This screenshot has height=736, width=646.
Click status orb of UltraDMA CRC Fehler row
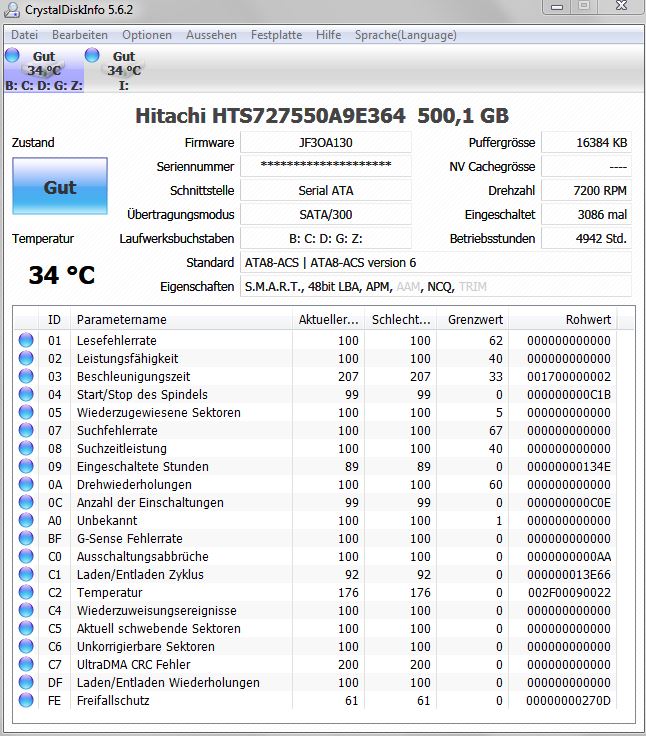pyautogui.click(x=26, y=664)
